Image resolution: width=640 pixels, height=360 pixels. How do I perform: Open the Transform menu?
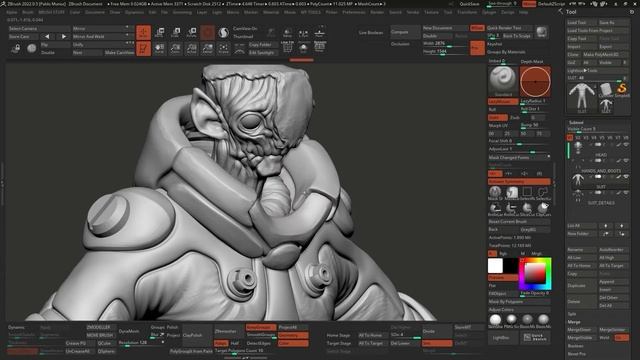(x=467, y=12)
